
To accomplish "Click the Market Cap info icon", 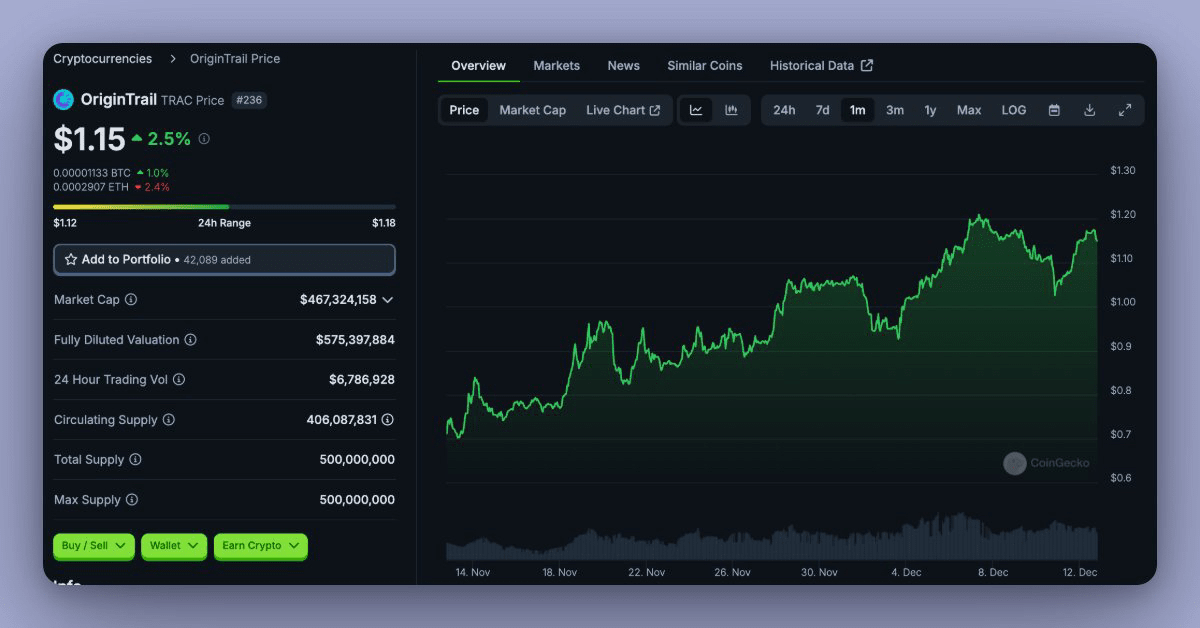I will click(131, 300).
